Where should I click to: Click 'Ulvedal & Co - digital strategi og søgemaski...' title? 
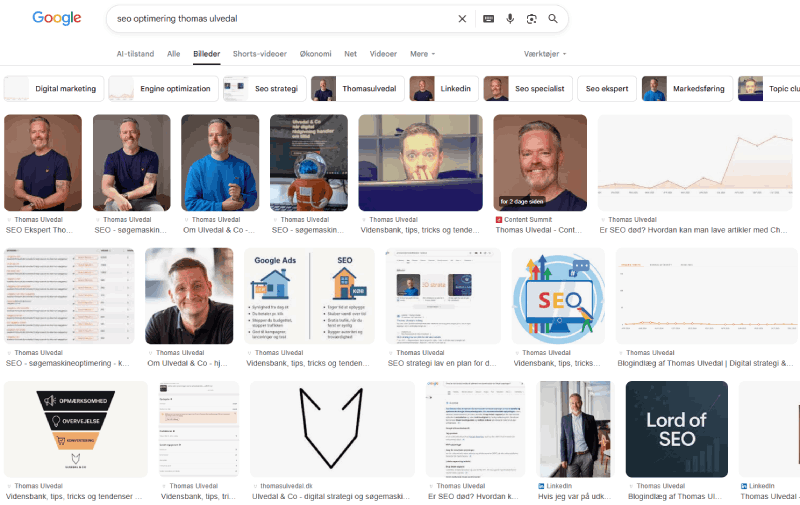(x=331, y=496)
